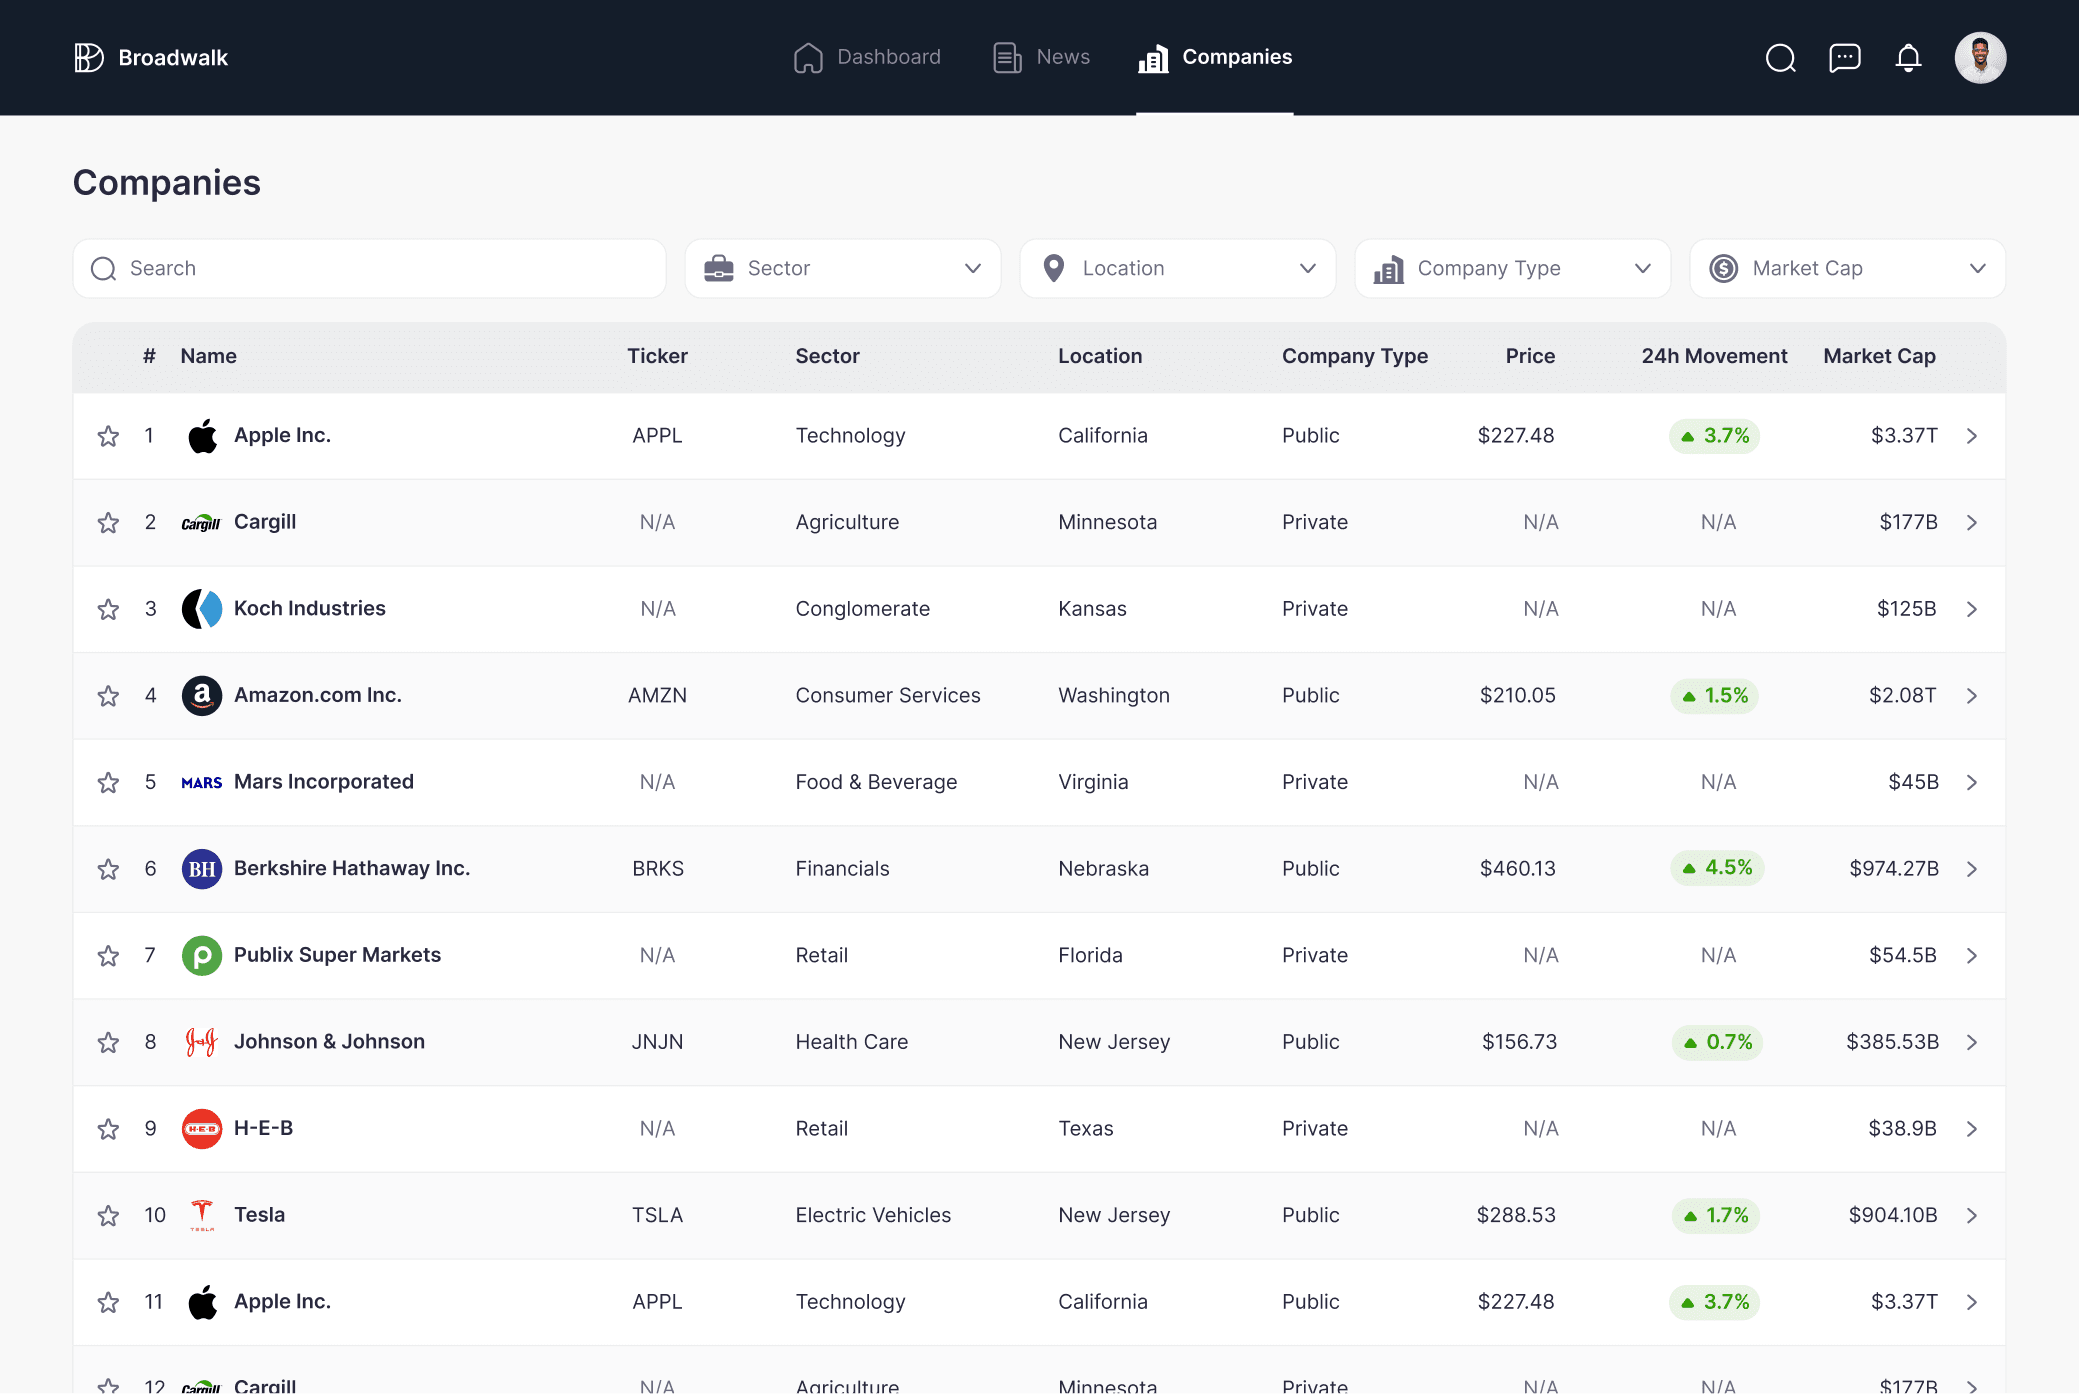The width and height of the screenshot is (2079, 1394).
Task: Go to the Dashboard tab
Action: click(867, 57)
